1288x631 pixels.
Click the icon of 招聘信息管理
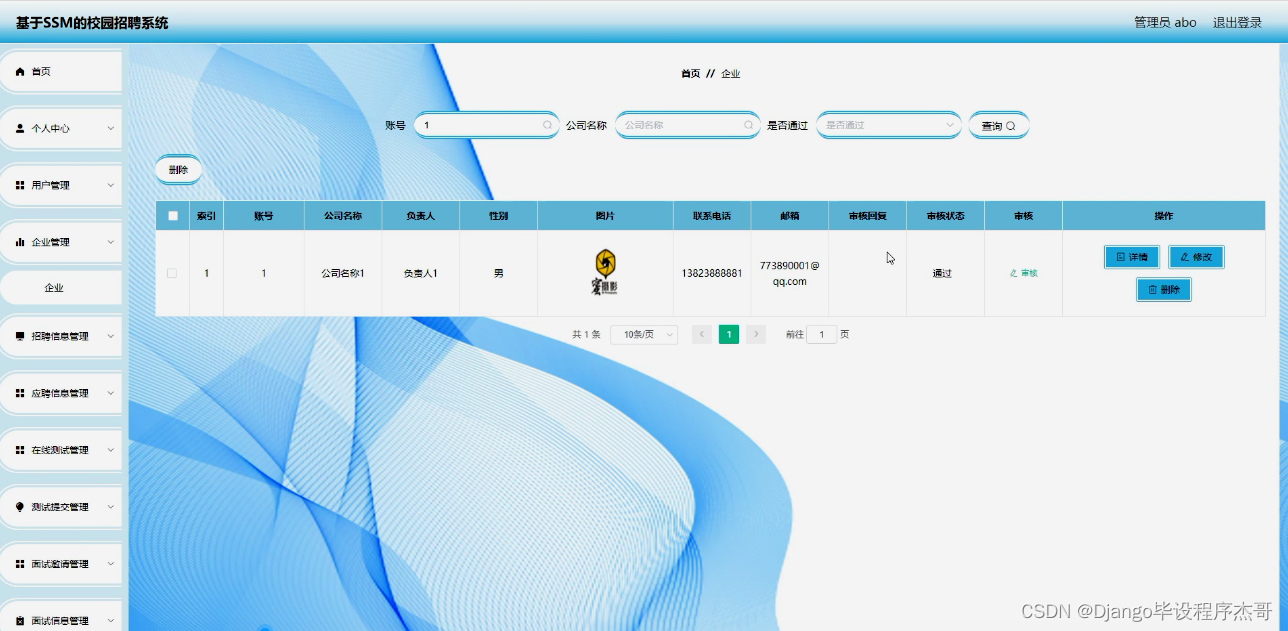point(20,337)
